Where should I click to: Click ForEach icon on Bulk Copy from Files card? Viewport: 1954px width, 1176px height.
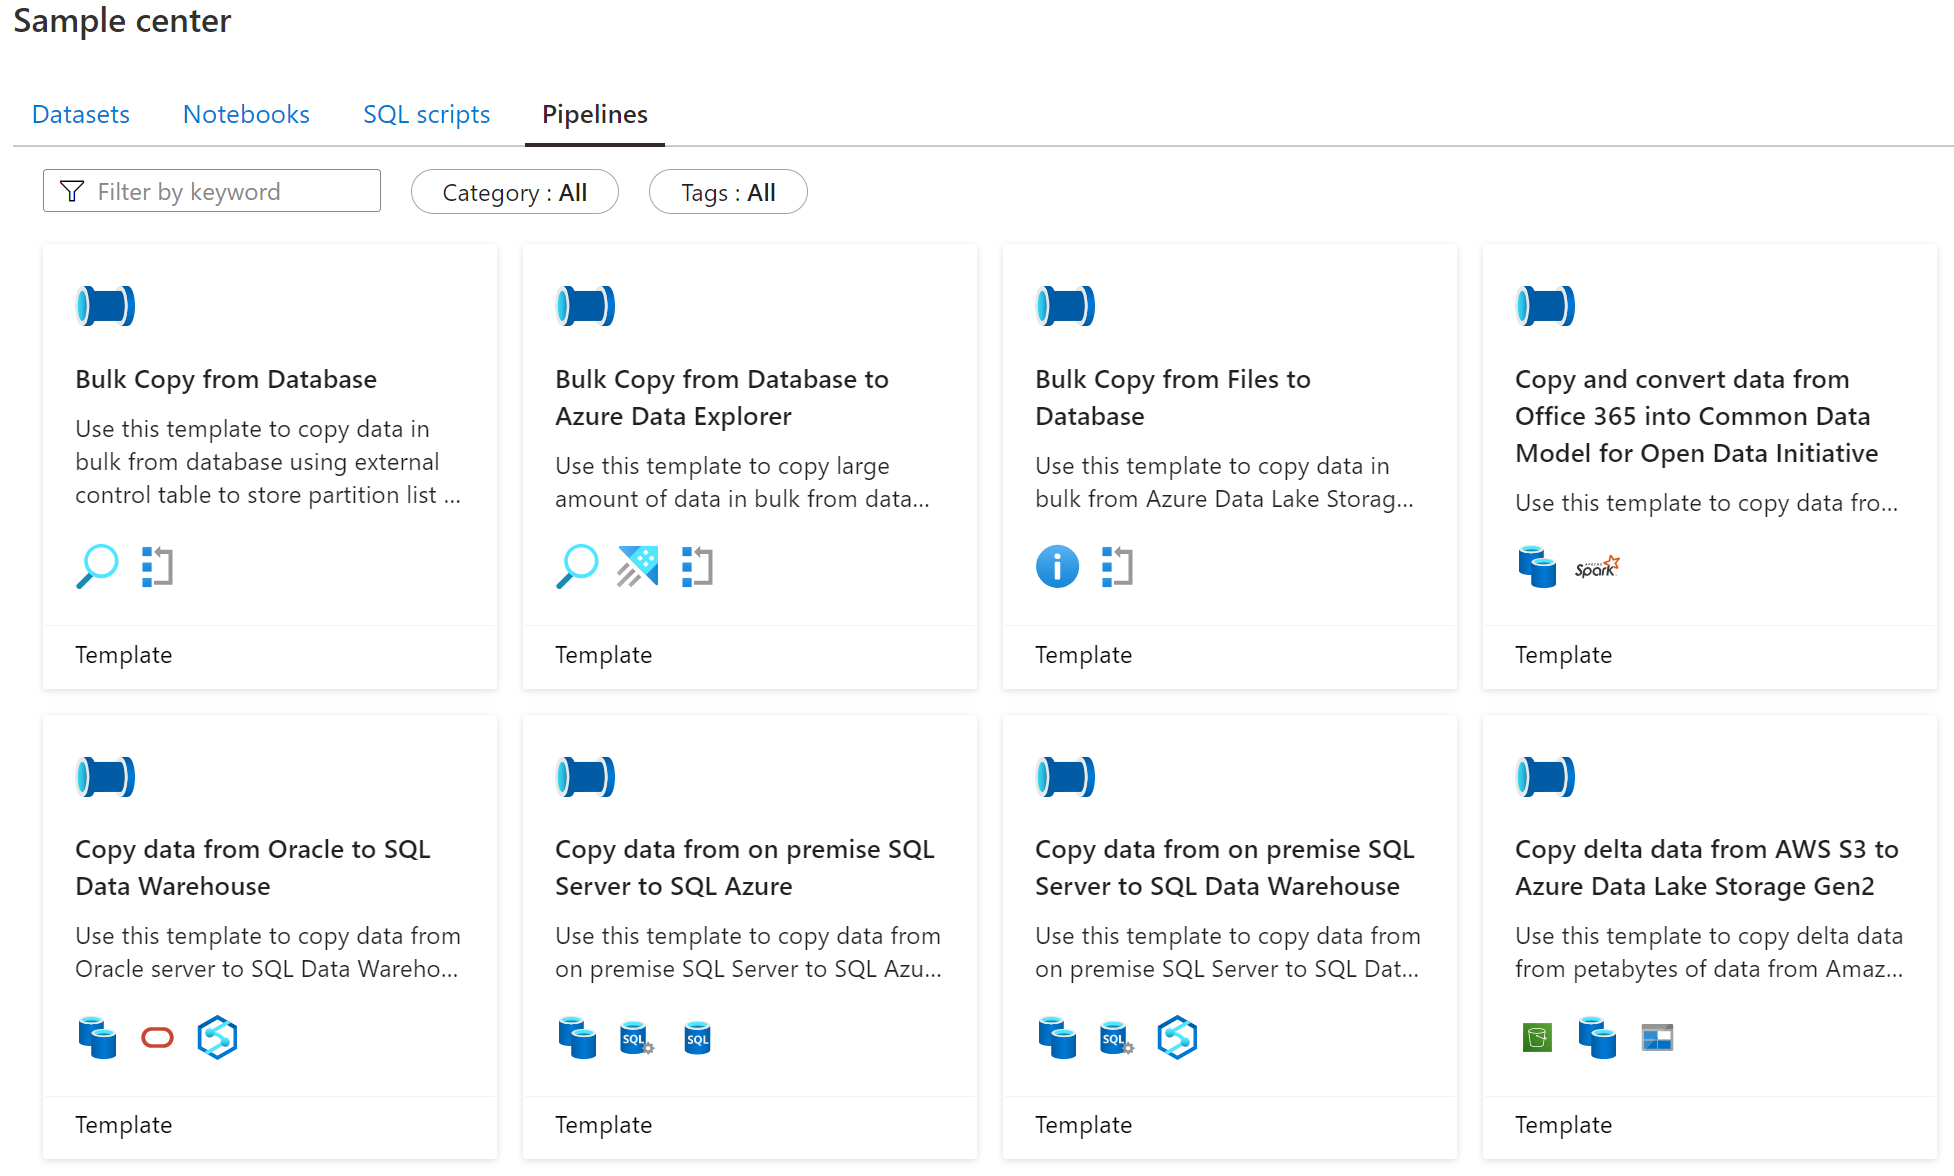1117,567
